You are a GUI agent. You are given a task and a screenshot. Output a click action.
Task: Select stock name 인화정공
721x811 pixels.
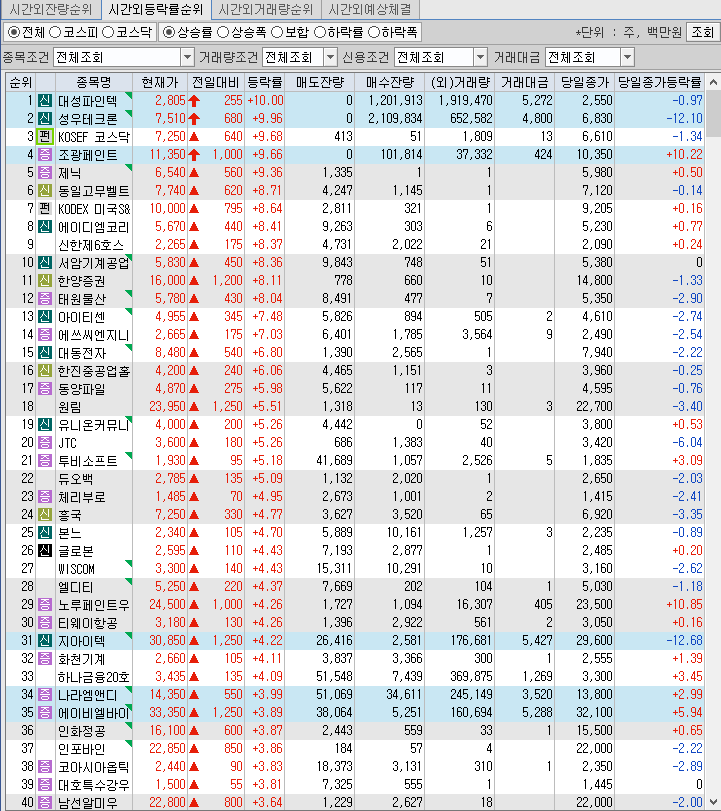tap(82, 730)
